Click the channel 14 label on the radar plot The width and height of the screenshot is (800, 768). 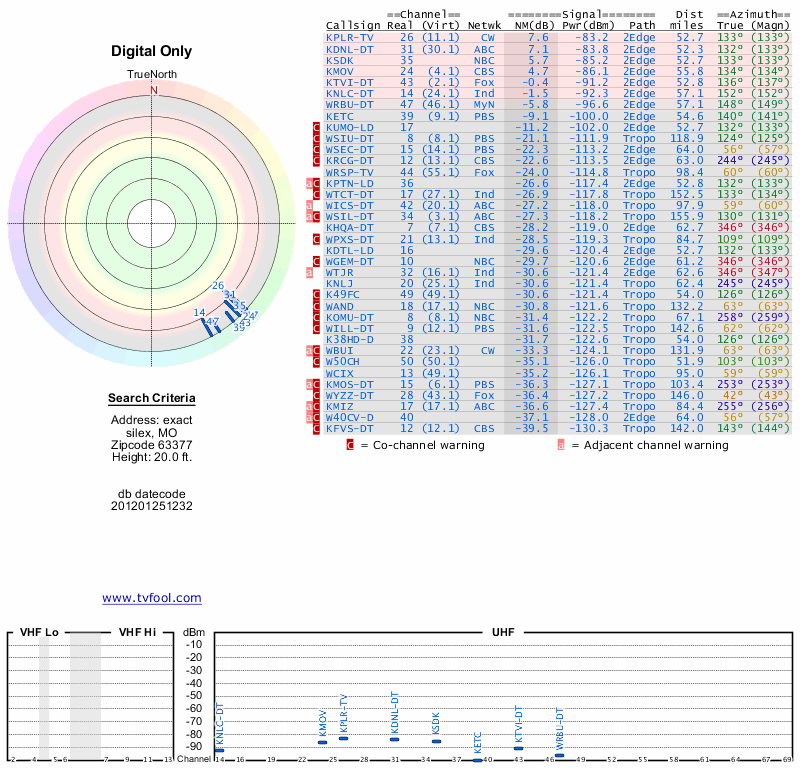tap(199, 312)
